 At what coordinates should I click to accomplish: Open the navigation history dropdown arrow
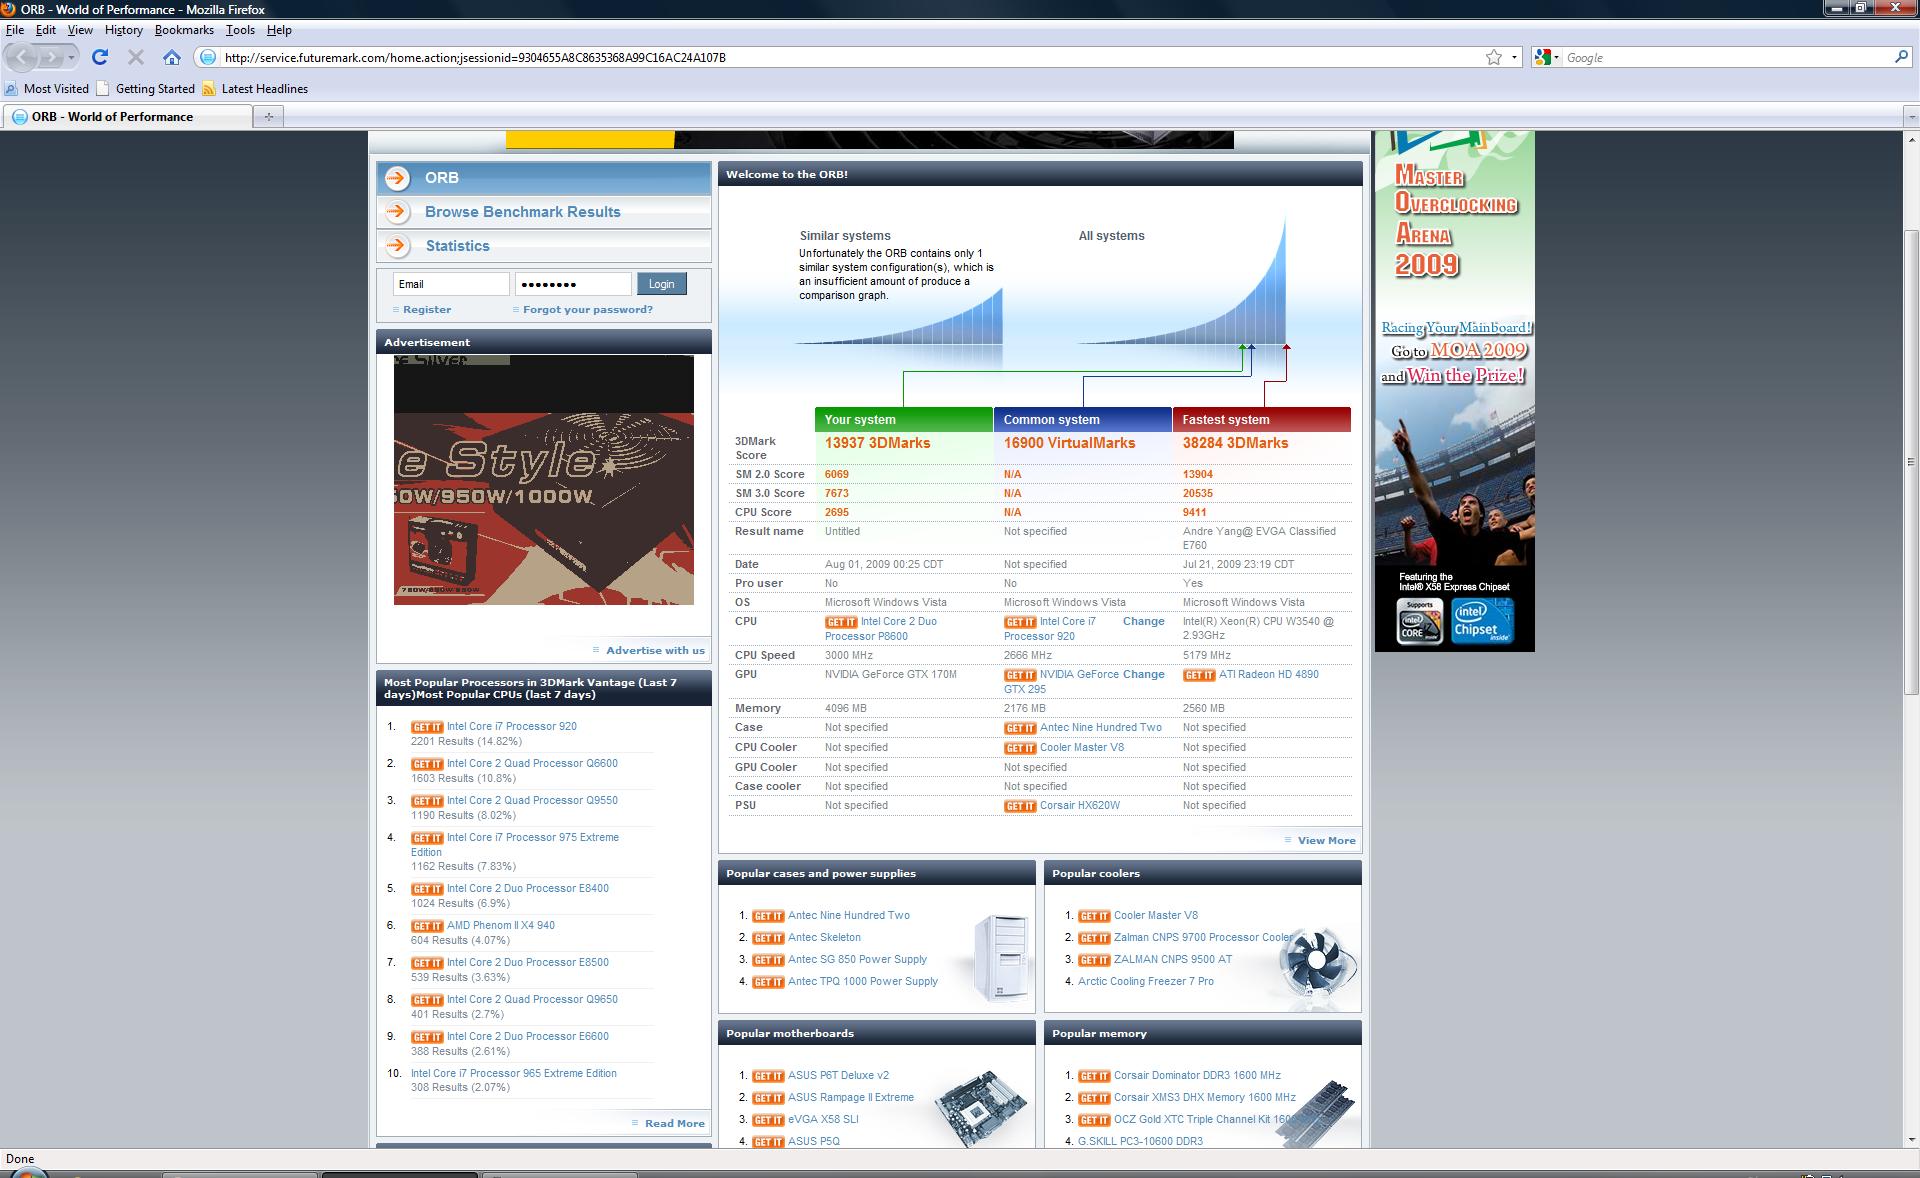[71, 57]
